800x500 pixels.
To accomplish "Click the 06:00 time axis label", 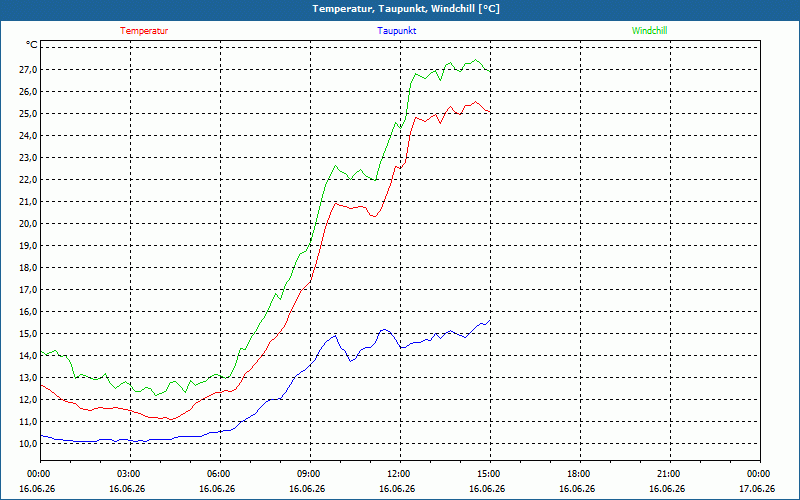I will (x=220, y=474).
